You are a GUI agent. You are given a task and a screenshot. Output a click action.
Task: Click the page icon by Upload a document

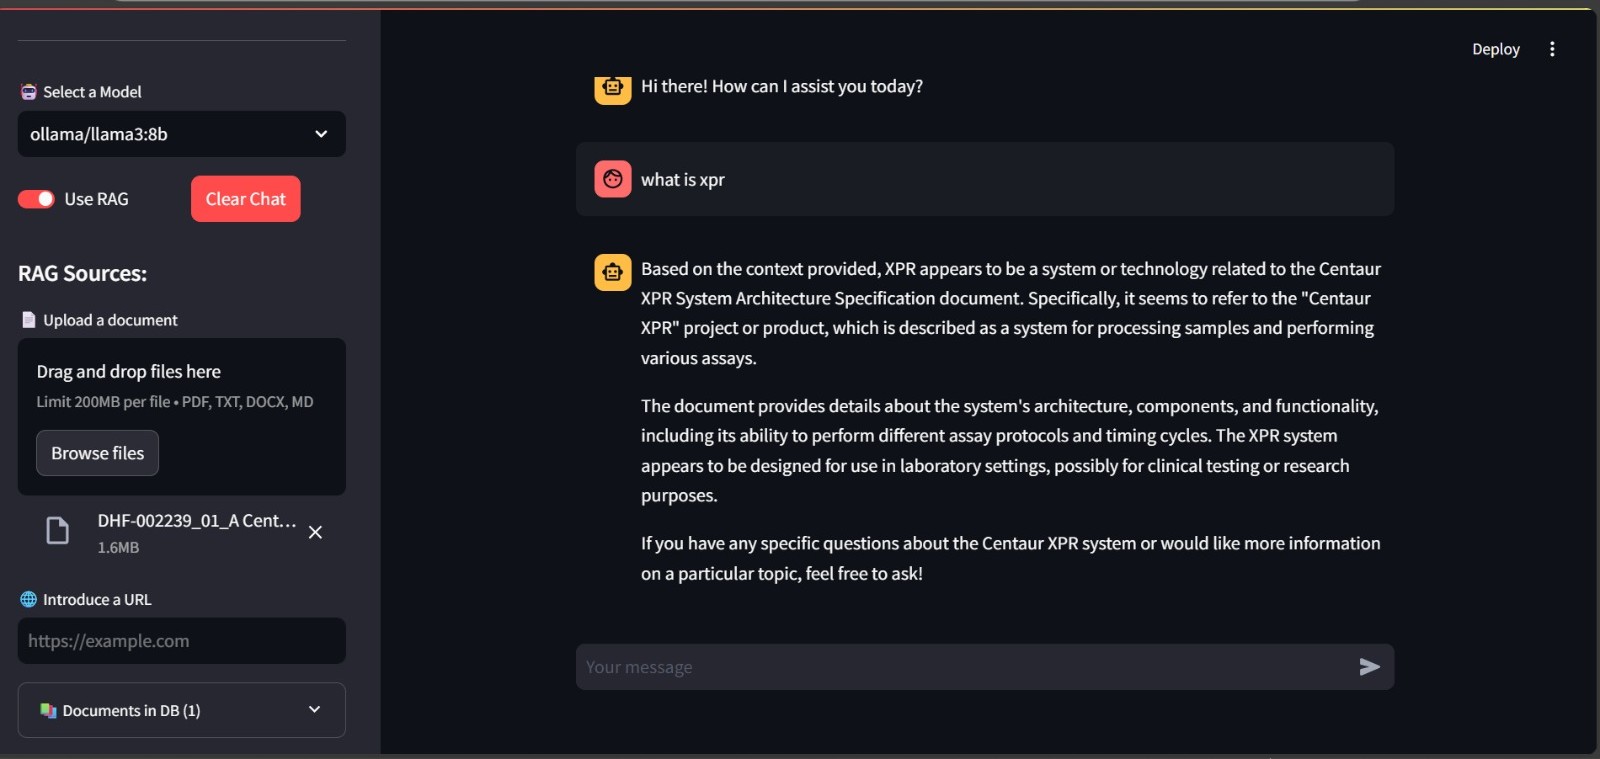point(28,320)
